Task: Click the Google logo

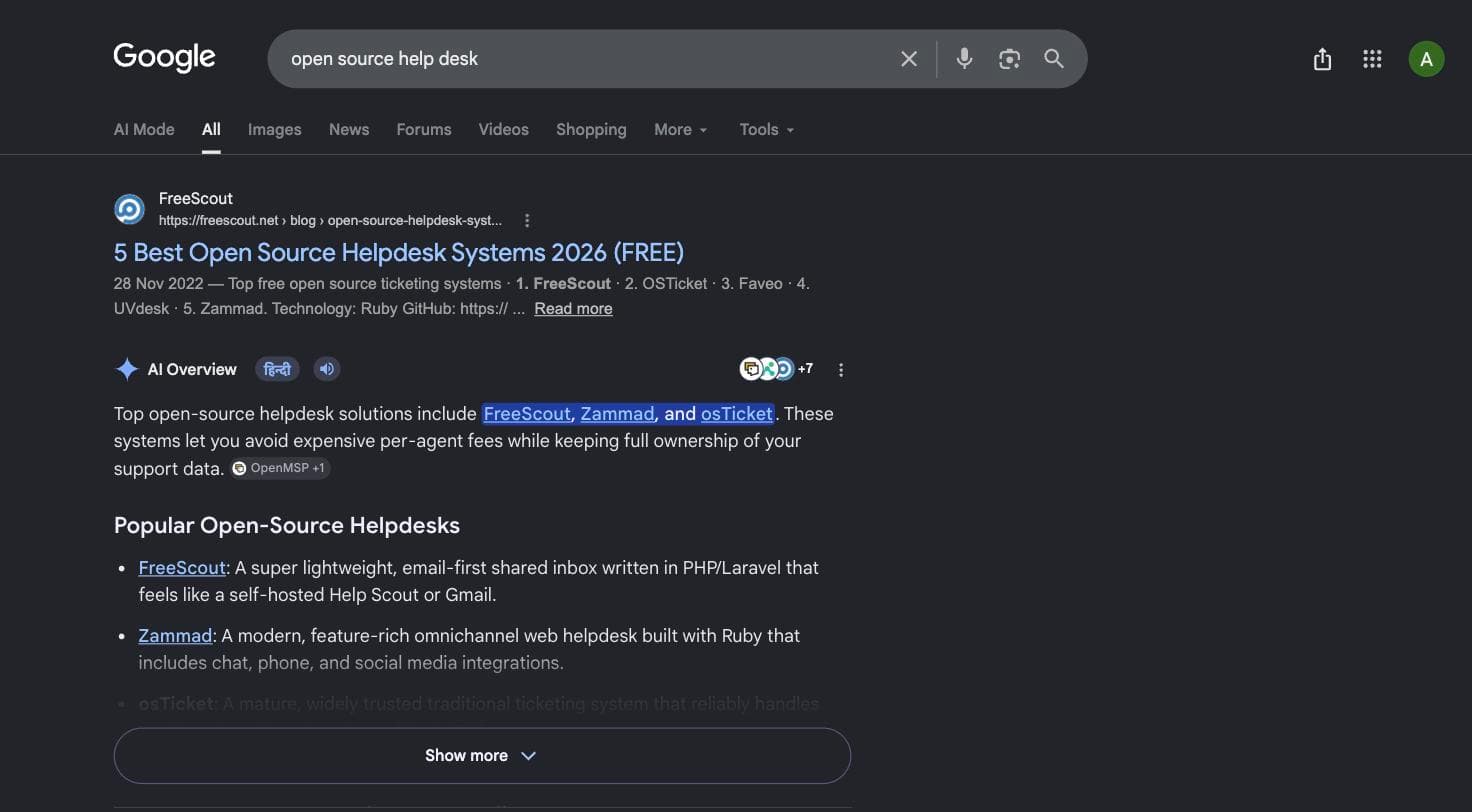Action: pos(164,58)
